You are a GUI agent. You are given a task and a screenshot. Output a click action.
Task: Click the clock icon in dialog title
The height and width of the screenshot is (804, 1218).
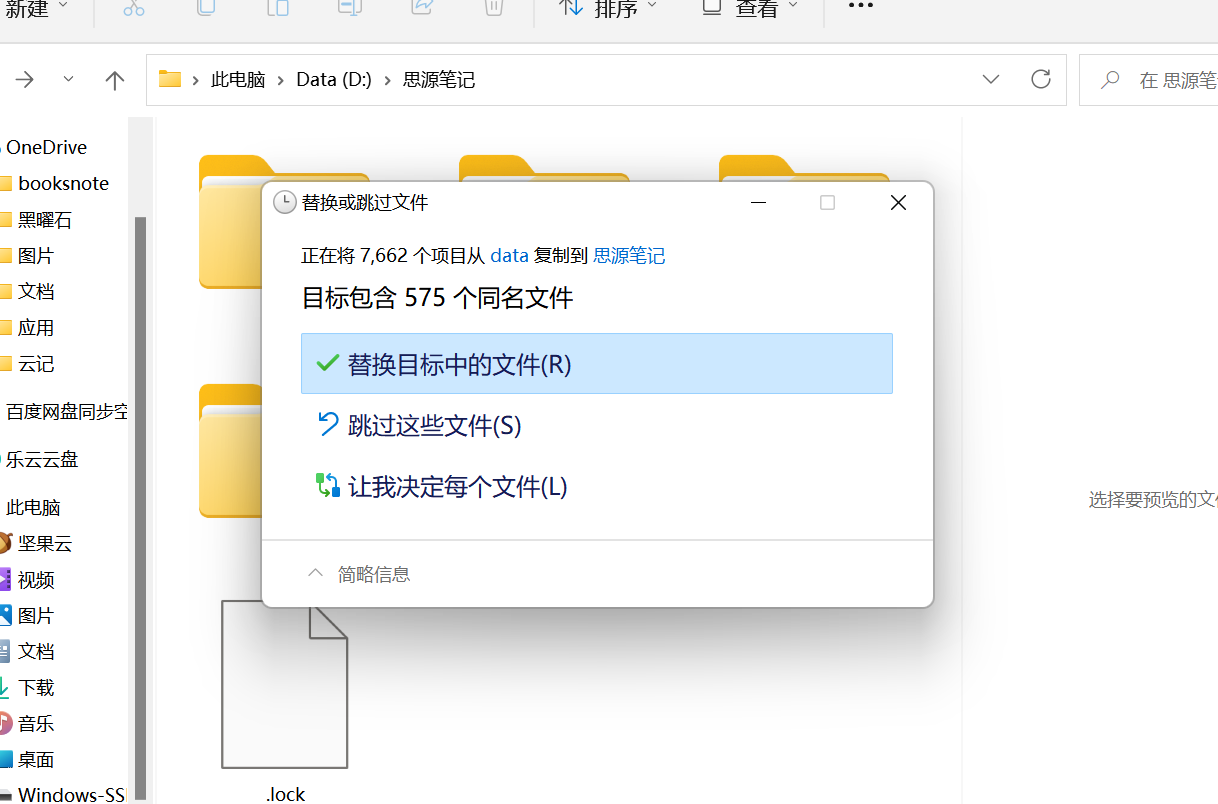click(285, 203)
